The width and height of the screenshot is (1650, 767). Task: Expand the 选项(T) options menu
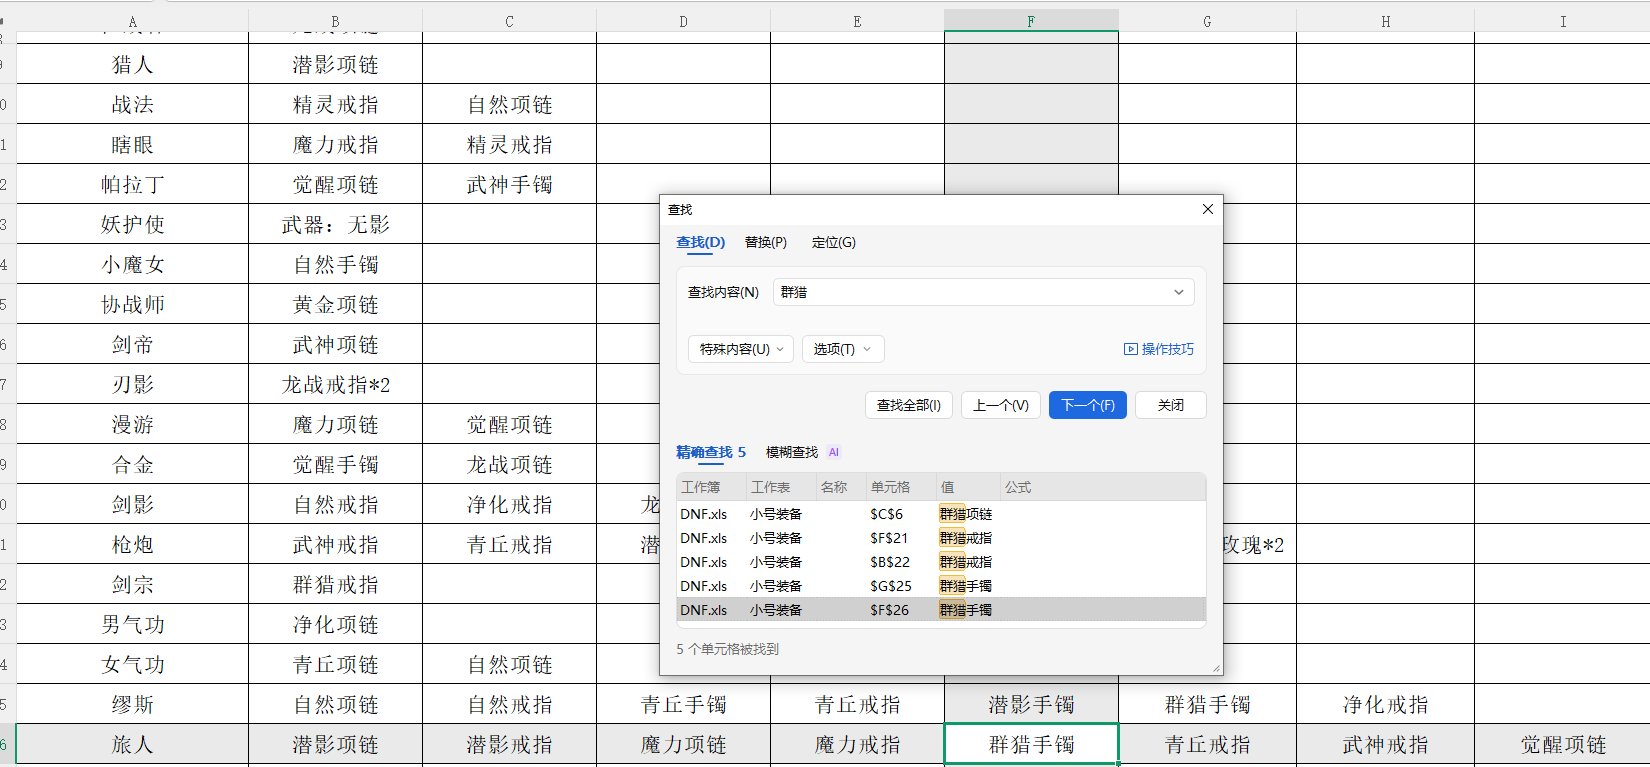click(842, 349)
